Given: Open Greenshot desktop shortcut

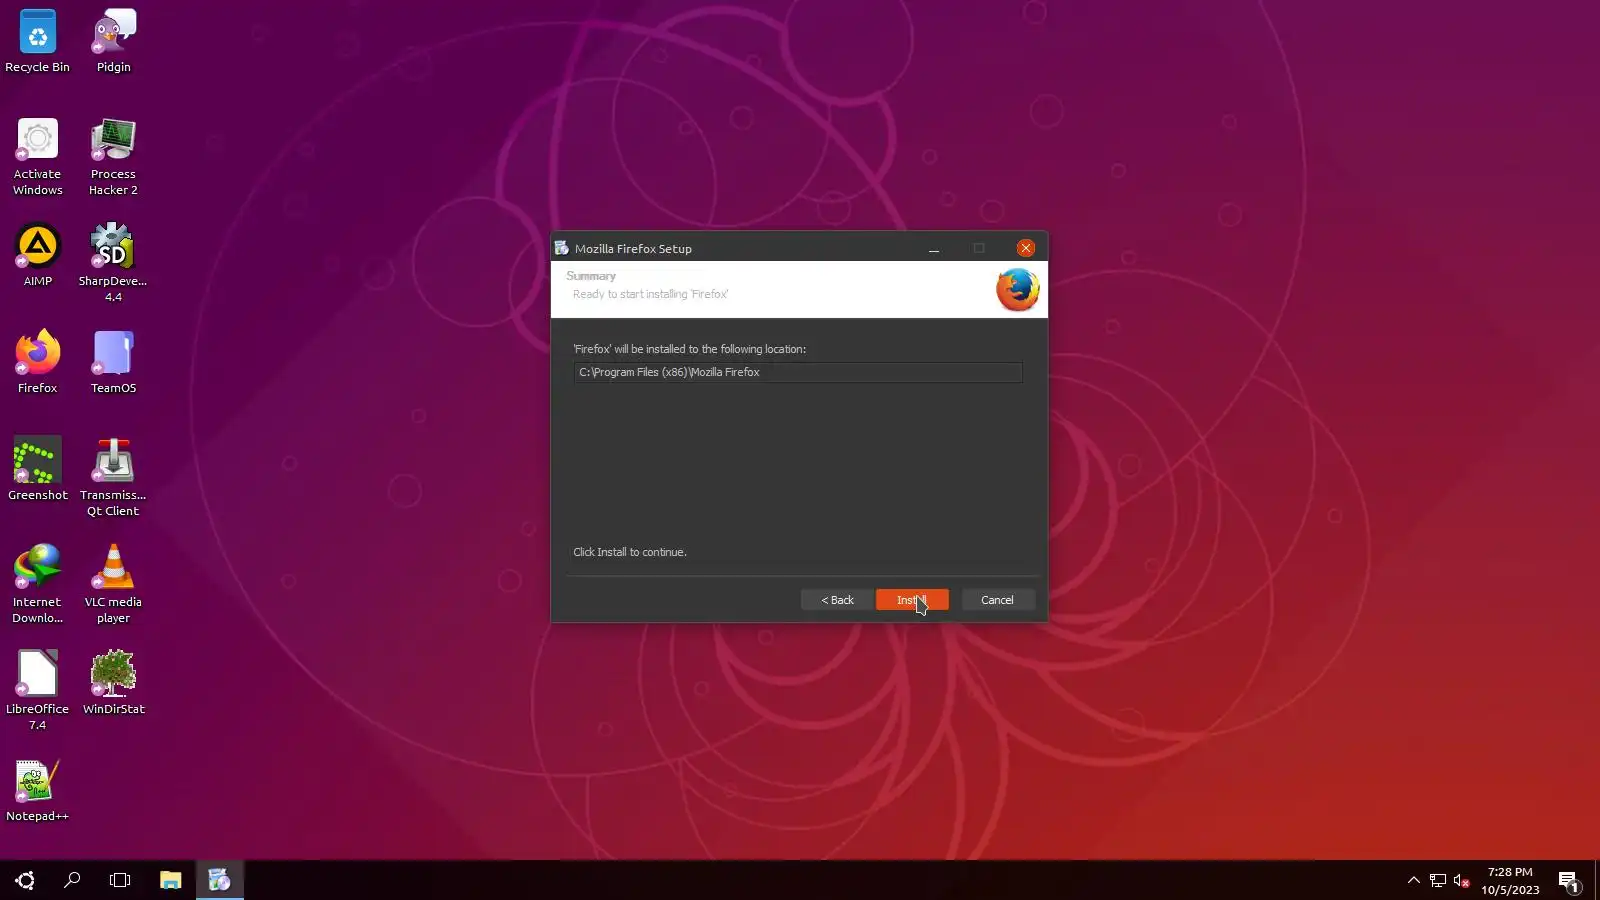Looking at the screenshot, I should [x=38, y=469].
